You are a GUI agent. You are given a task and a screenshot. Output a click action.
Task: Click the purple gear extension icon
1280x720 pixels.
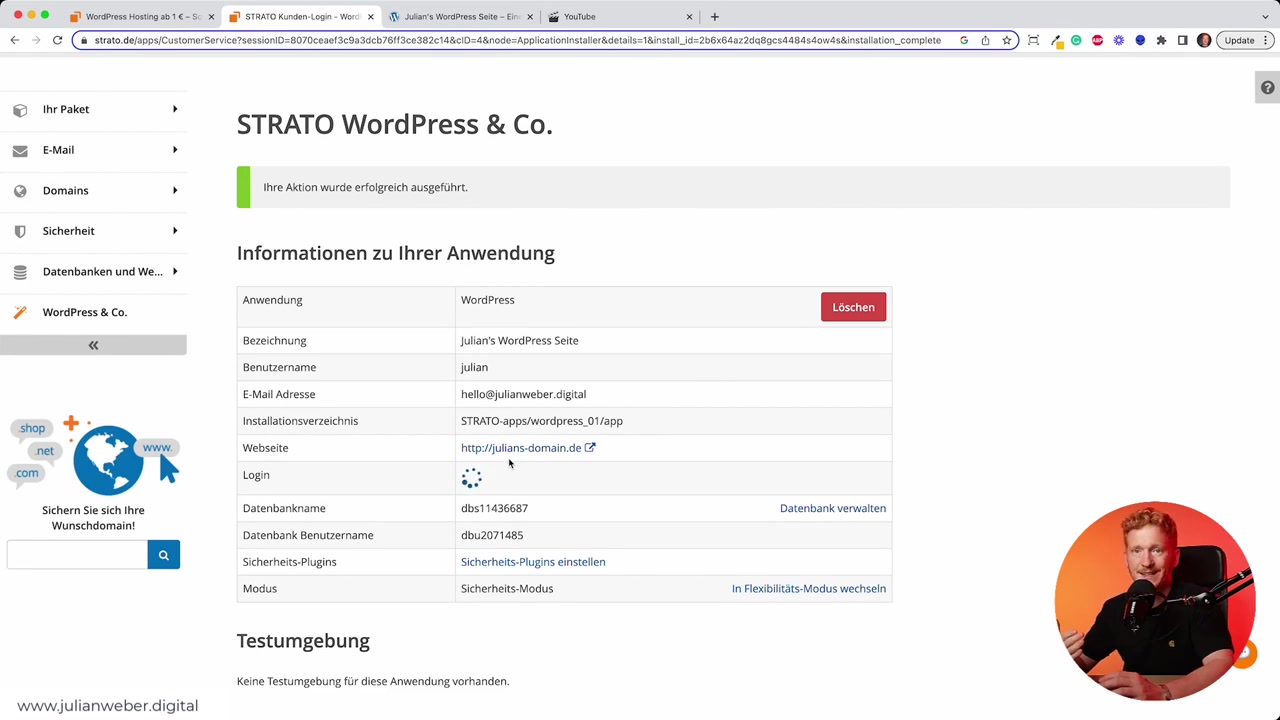[x=1119, y=40]
